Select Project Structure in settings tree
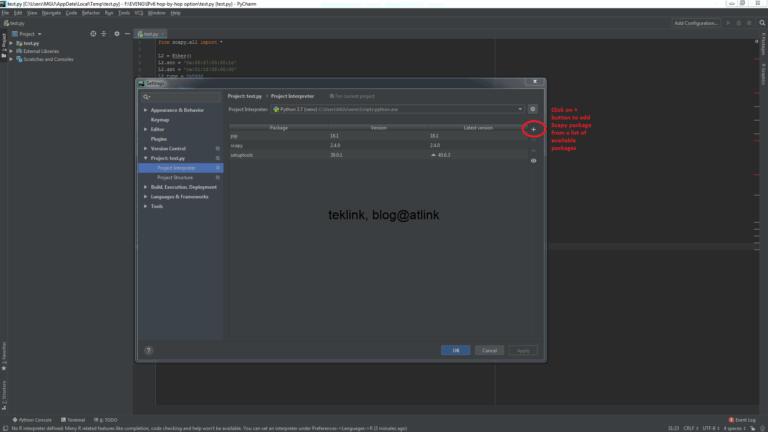Viewport: 768px width, 432px height. [x=175, y=177]
